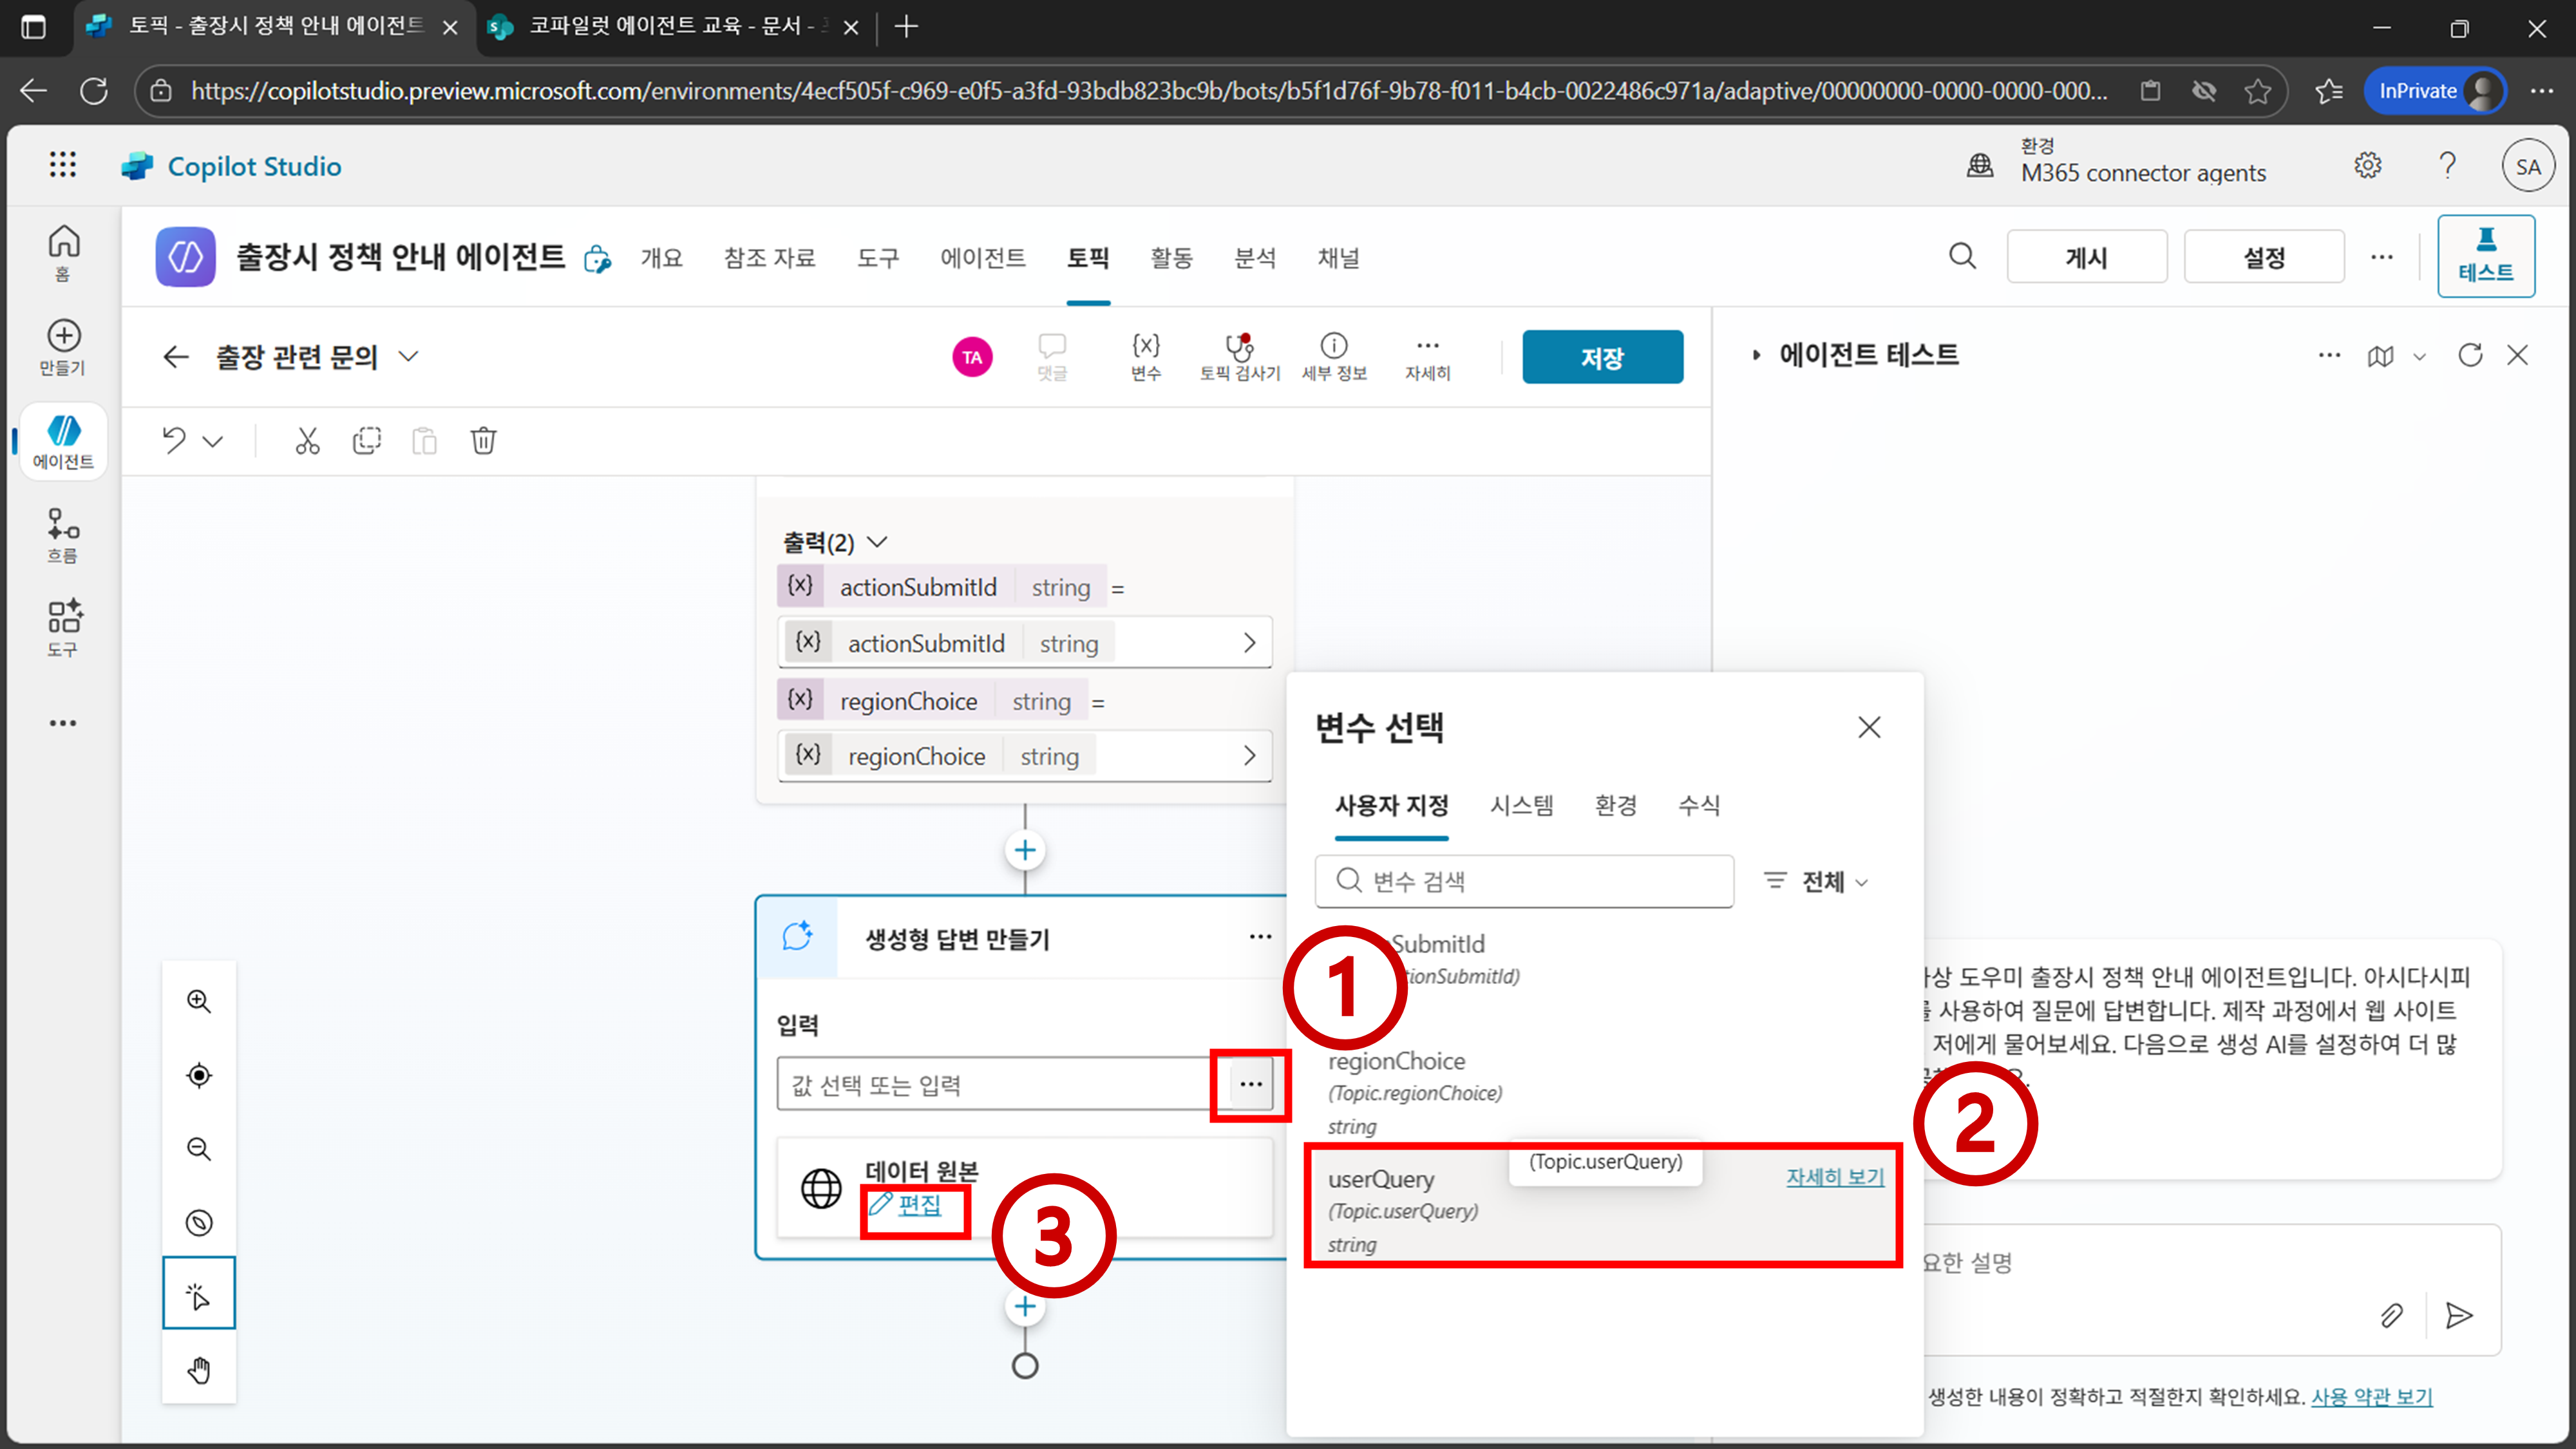Refresh the agent test conversation
Screen dimensions: 2576x1449
2469,355
